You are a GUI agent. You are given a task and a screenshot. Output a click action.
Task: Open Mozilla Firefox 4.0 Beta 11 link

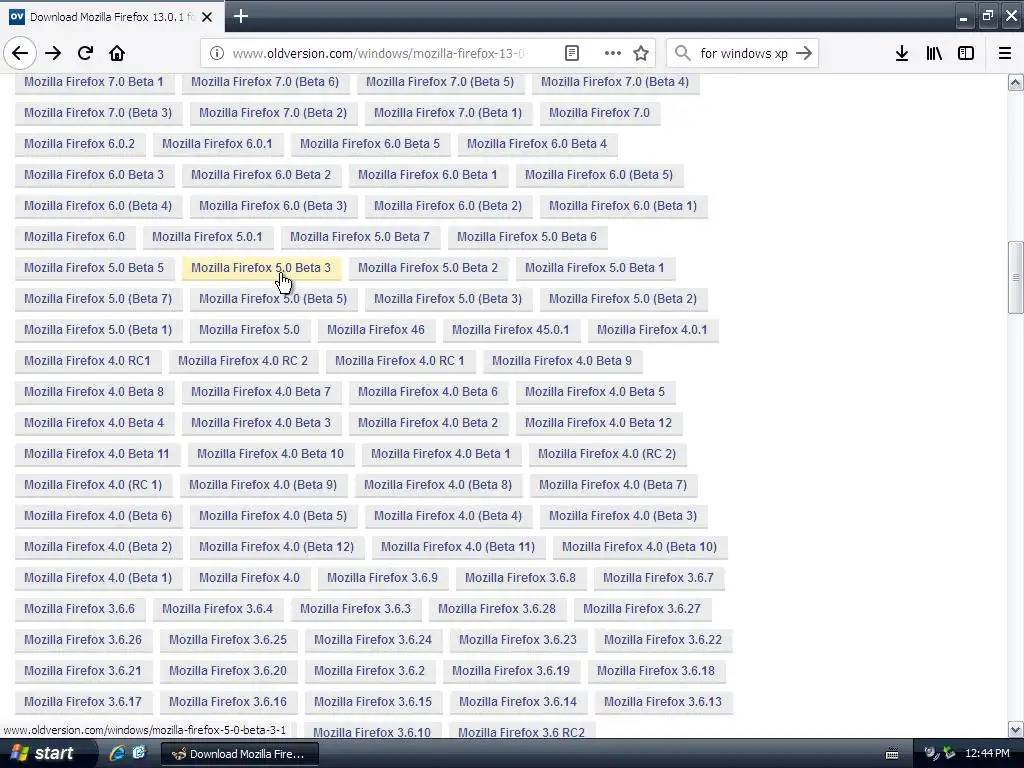[97, 454]
